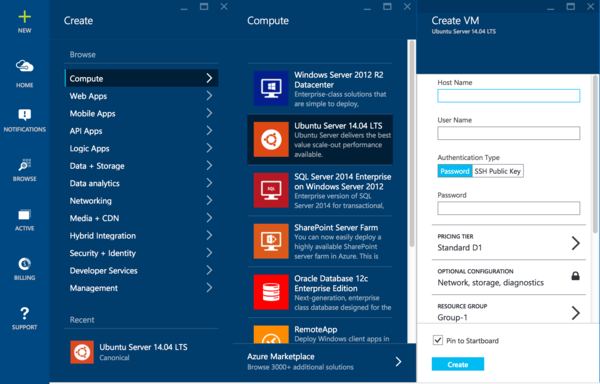Open recent Ubuntu Server 14.04 LTS Canonical entry text
Screen dimensions: 600x384
pos(143,352)
